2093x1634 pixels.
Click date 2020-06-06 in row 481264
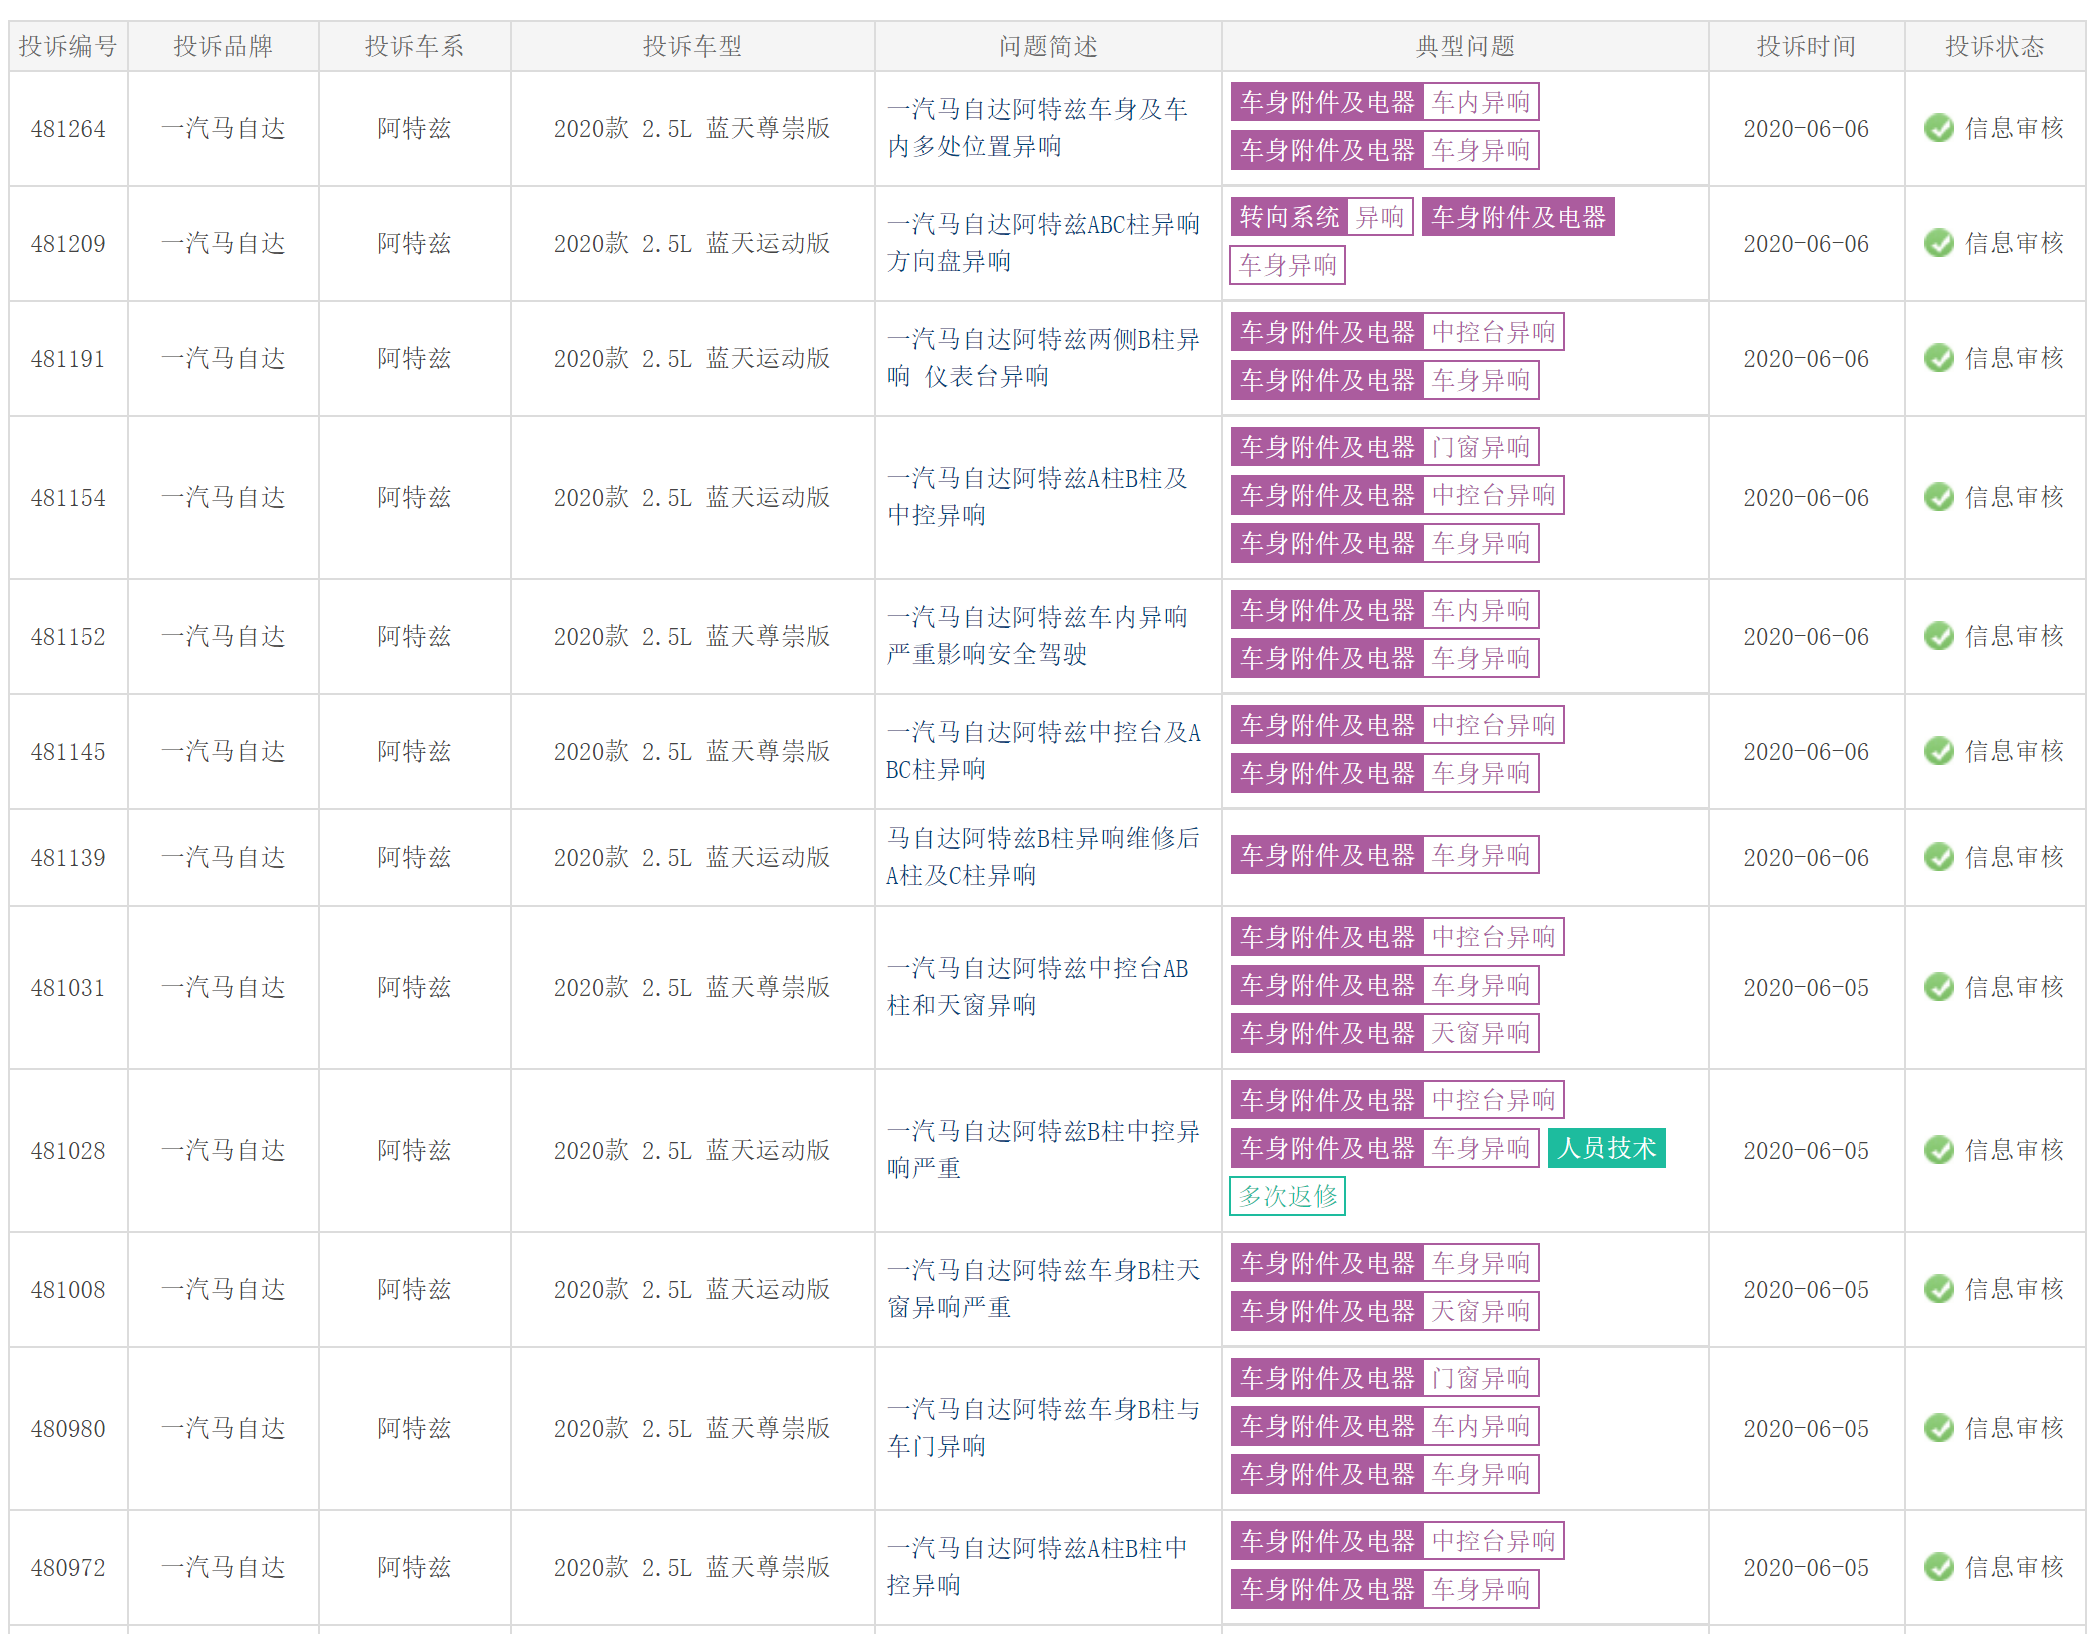pos(1806,129)
